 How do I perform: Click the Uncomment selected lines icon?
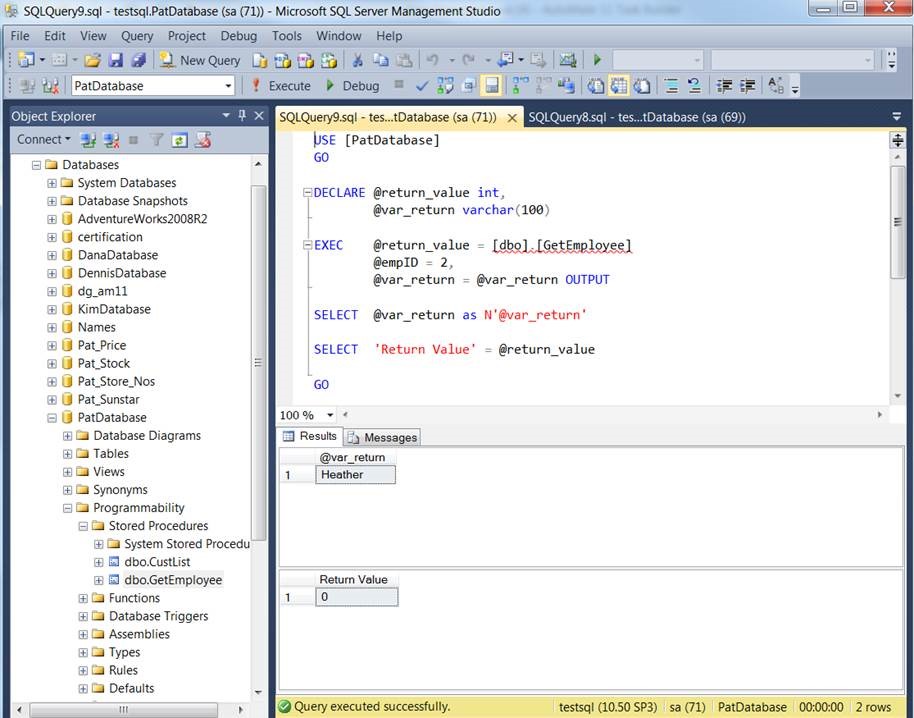pyautogui.click(x=694, y=86)
